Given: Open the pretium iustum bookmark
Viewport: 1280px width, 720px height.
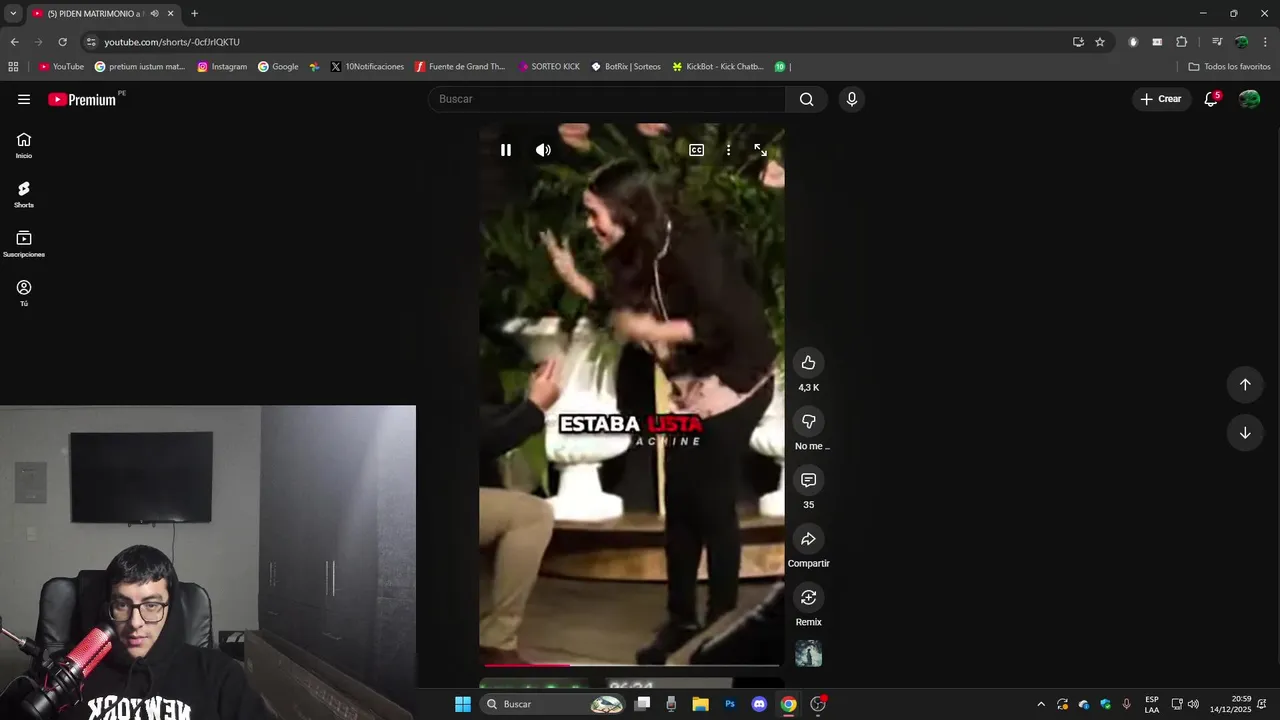Looking at the screenshot, I should (x=140, y=67).
